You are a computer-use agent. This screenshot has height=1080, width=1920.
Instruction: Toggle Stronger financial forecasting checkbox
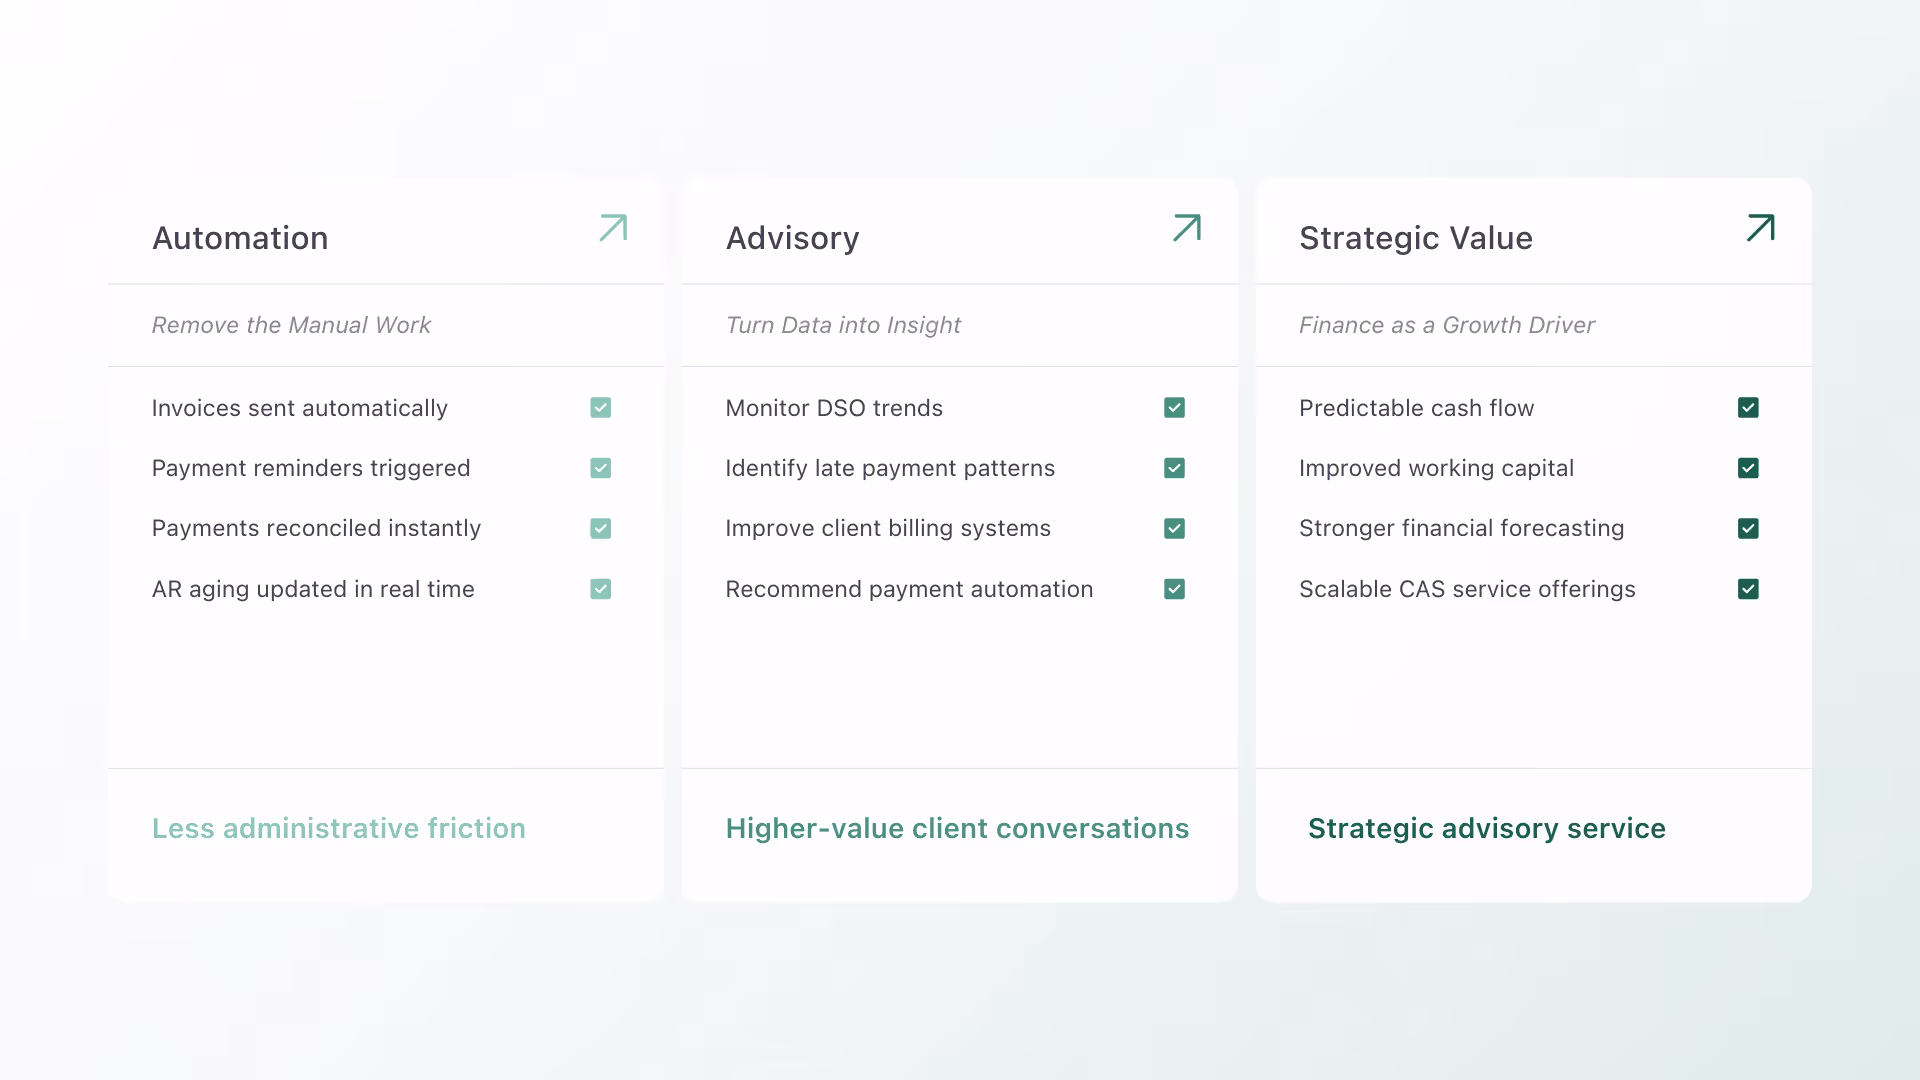[1749, 528]
